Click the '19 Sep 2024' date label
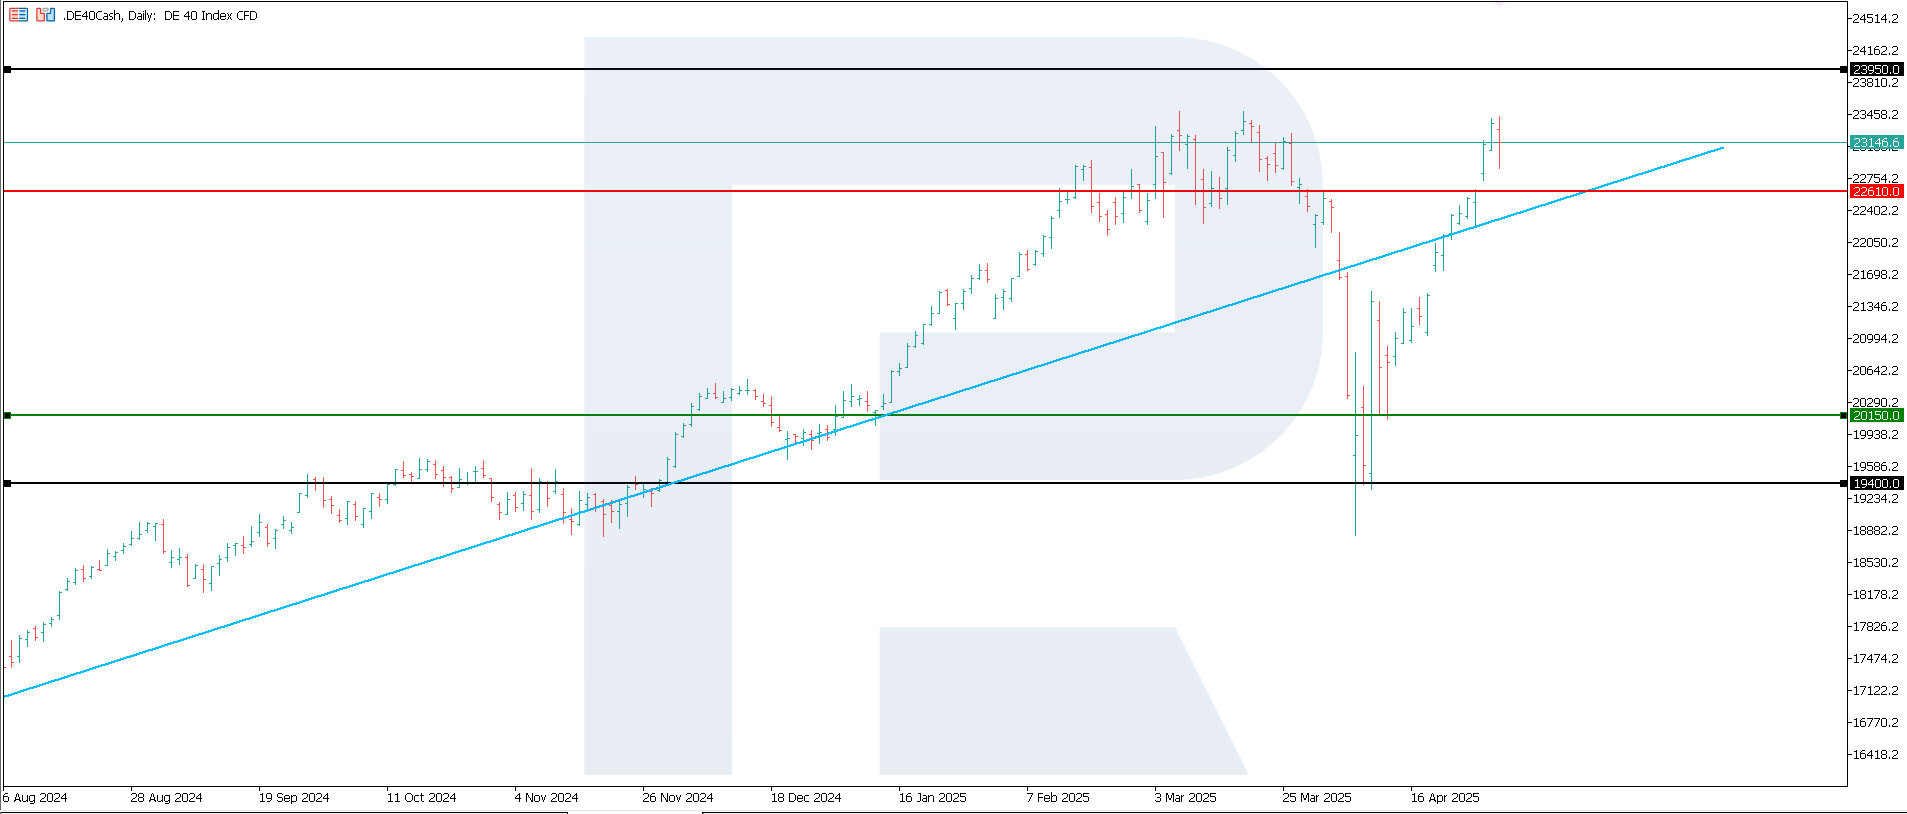Viewport: 1907px width, 814px height. click(x=294, y=798)
